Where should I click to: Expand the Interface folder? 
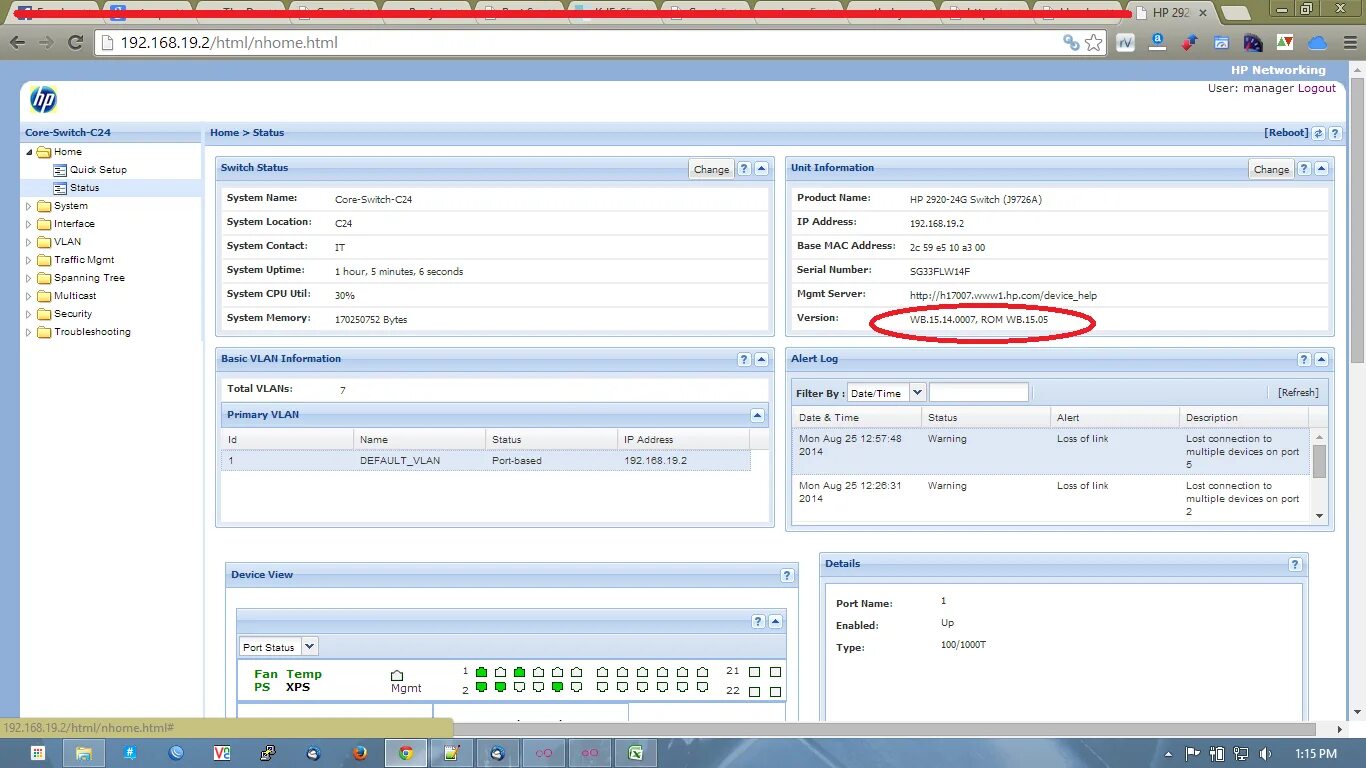(29, 224)
